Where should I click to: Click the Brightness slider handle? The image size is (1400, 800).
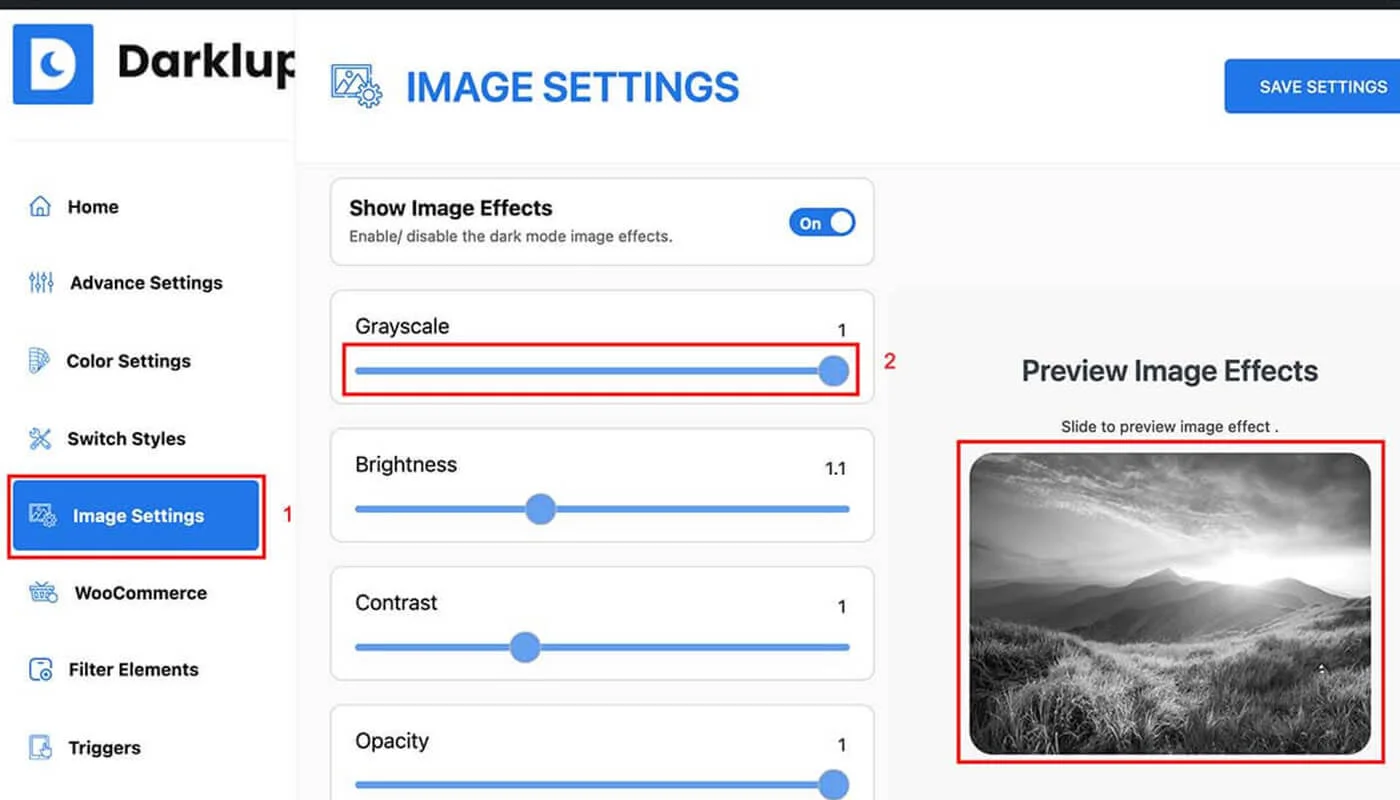coord(540,509)
